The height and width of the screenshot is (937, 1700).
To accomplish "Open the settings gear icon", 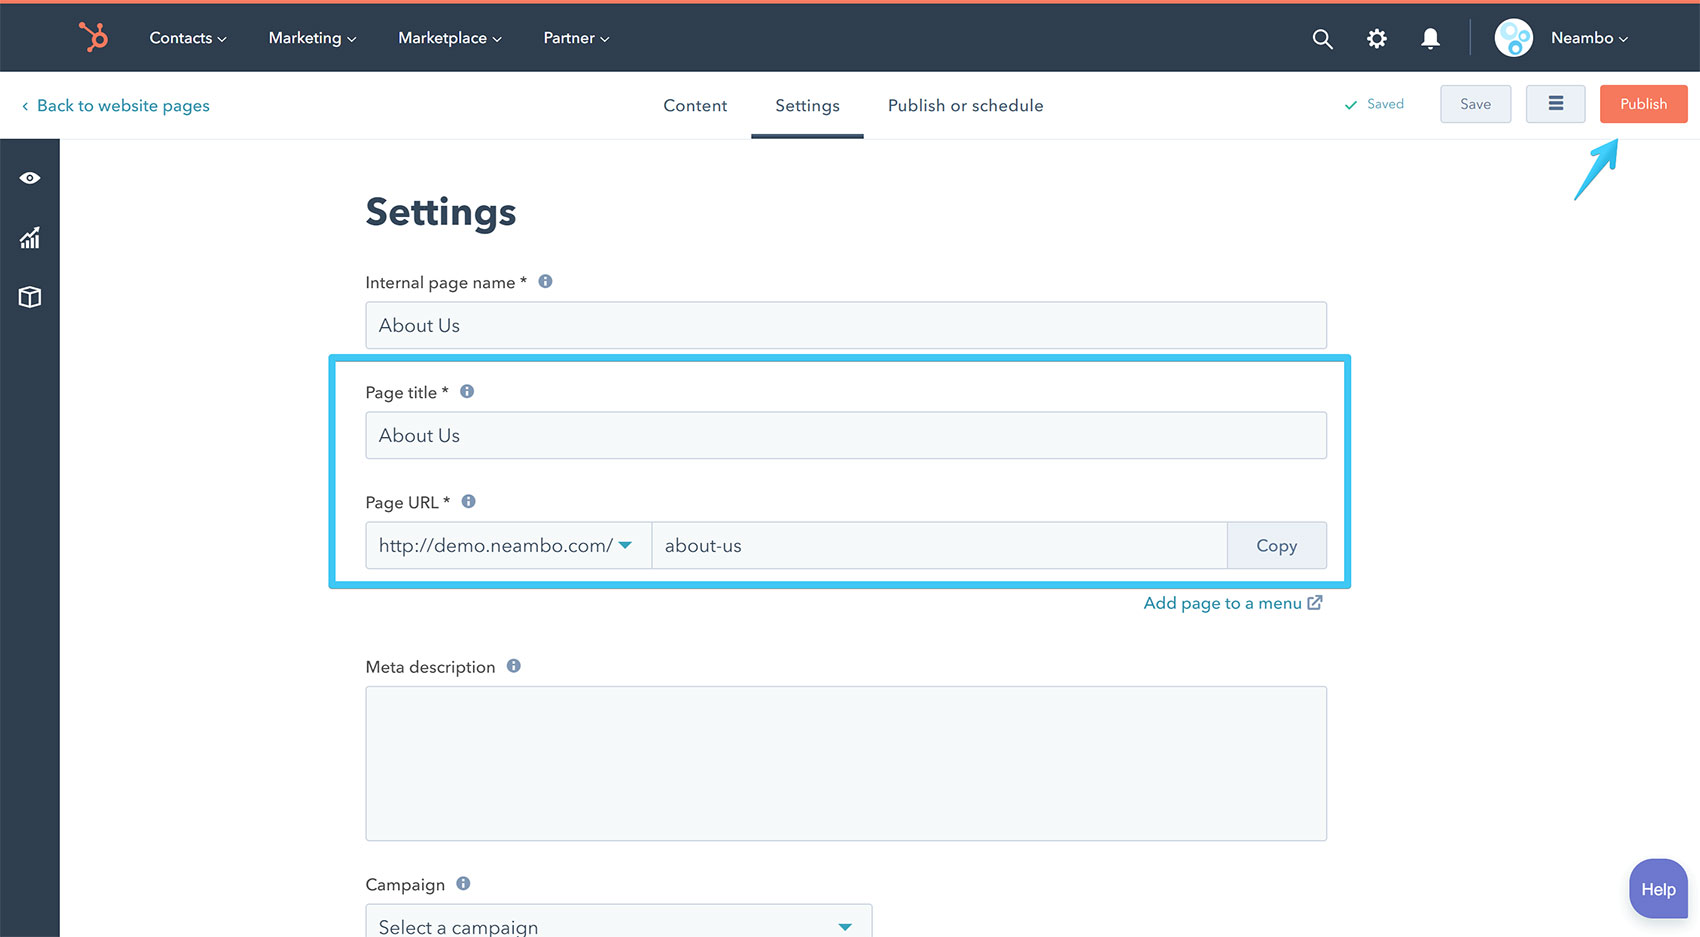I will pyautogui.click(x=1376, y=38).
